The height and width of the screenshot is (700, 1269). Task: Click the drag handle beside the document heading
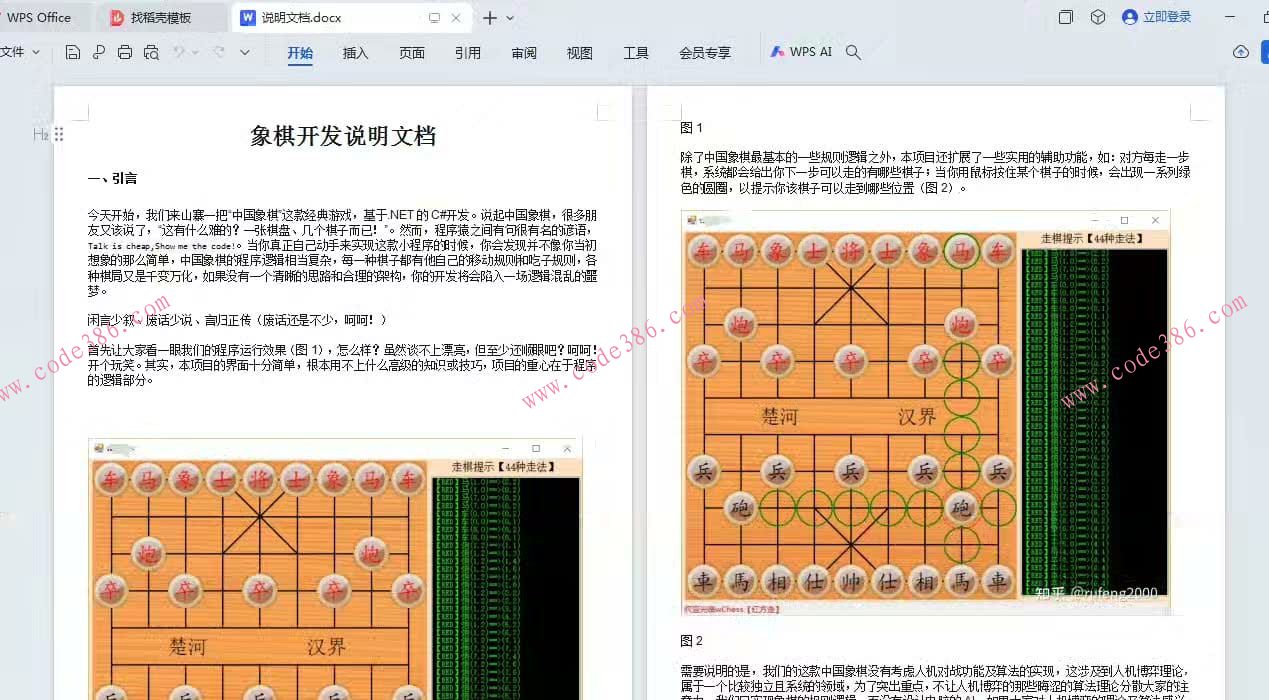58,134
